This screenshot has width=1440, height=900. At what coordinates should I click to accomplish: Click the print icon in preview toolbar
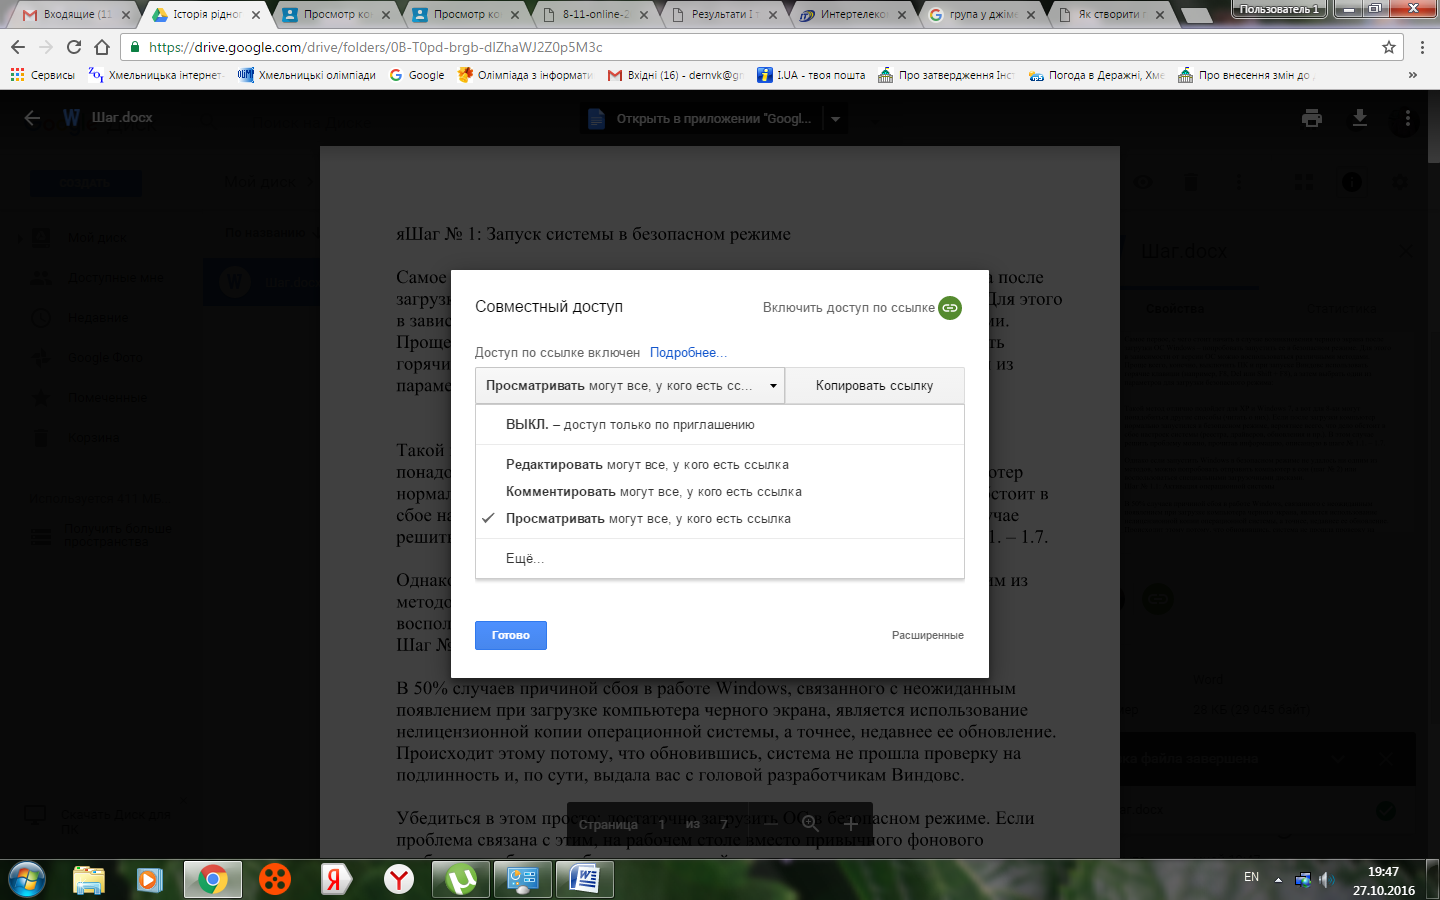[x=1312, y=119]
